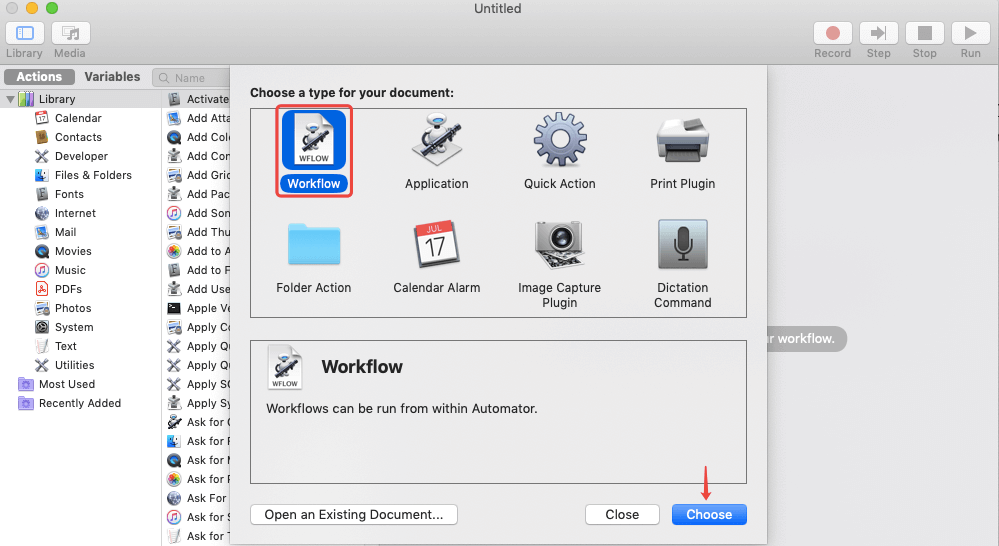Choose the Quick Action gear icon

[559, 141]
